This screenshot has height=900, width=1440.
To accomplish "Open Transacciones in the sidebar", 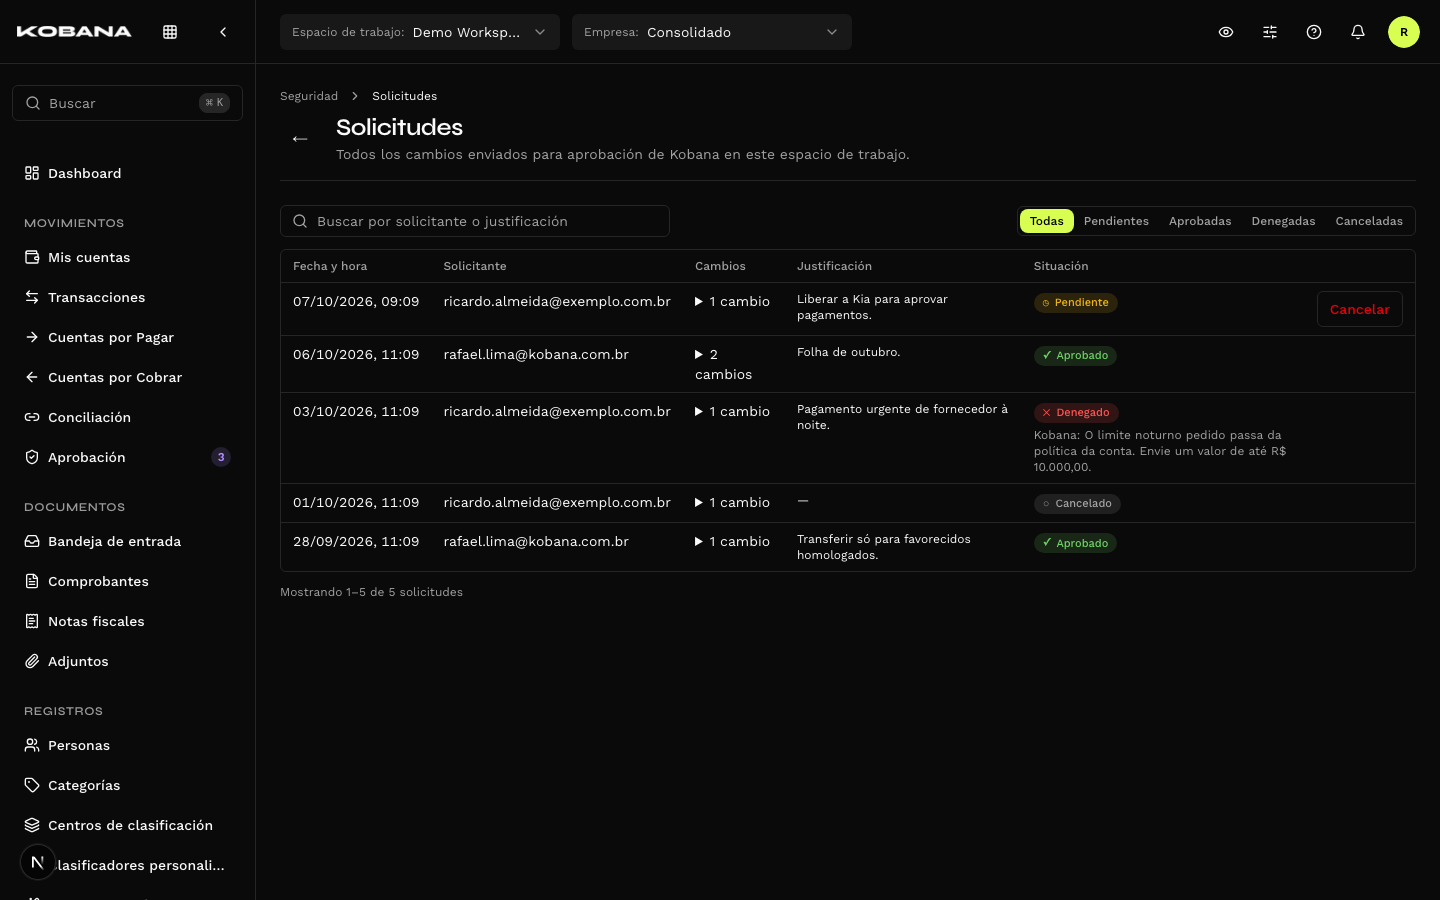I will pos(127,297).
